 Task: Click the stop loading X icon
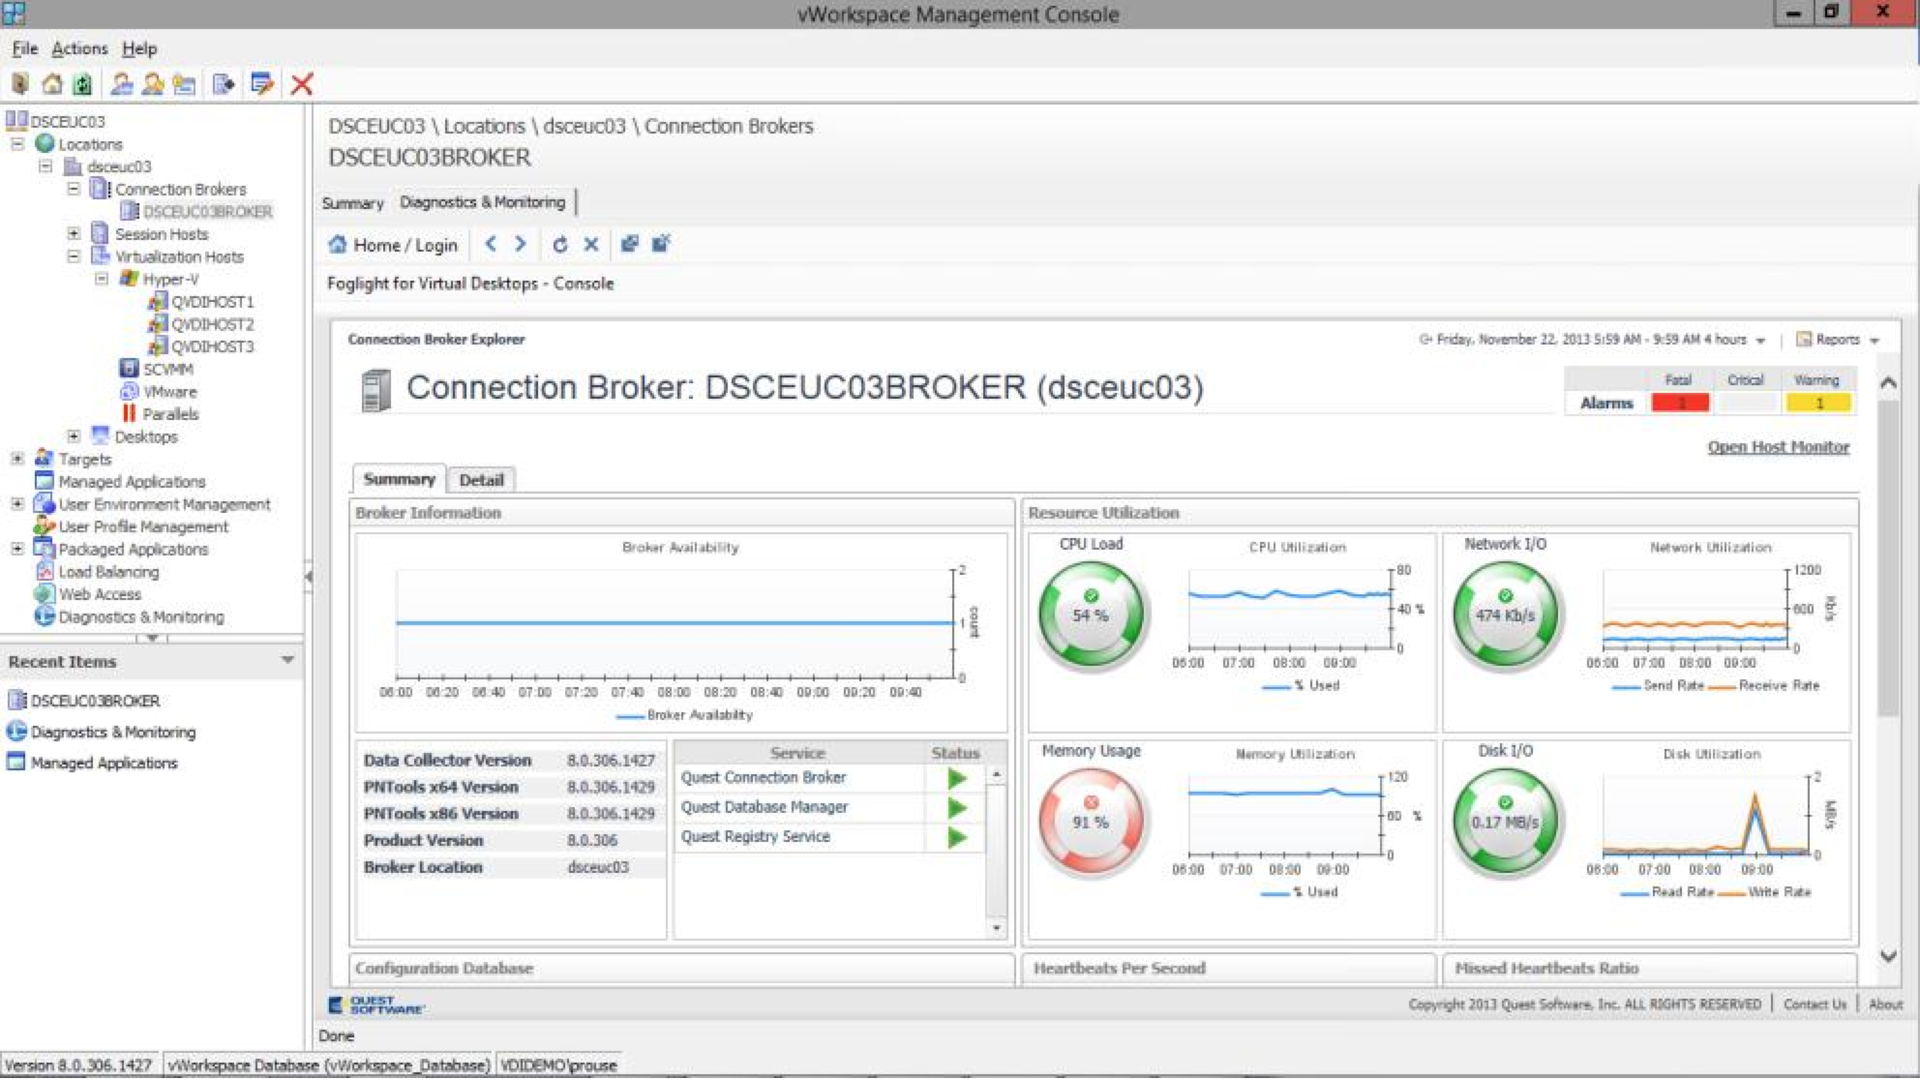[591, 244]
